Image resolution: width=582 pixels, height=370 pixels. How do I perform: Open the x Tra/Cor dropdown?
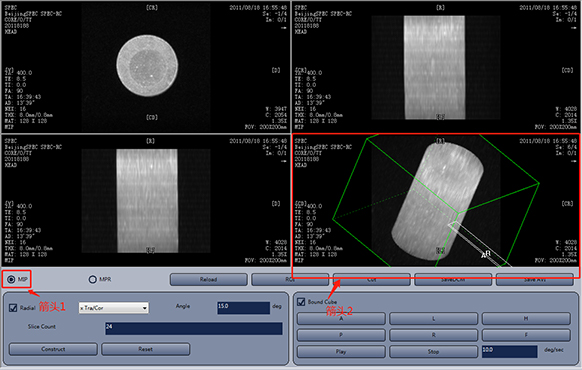(114, 308)
